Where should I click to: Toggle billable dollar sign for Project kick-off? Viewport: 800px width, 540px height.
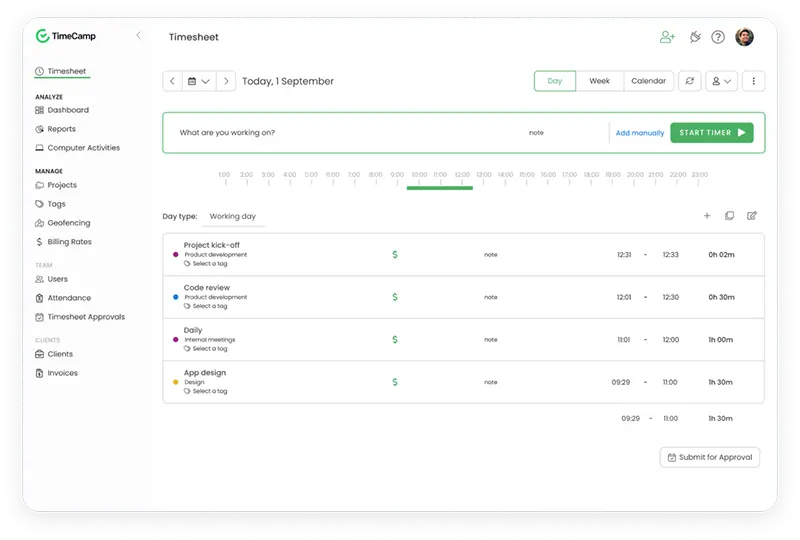[x=395, y=255]
